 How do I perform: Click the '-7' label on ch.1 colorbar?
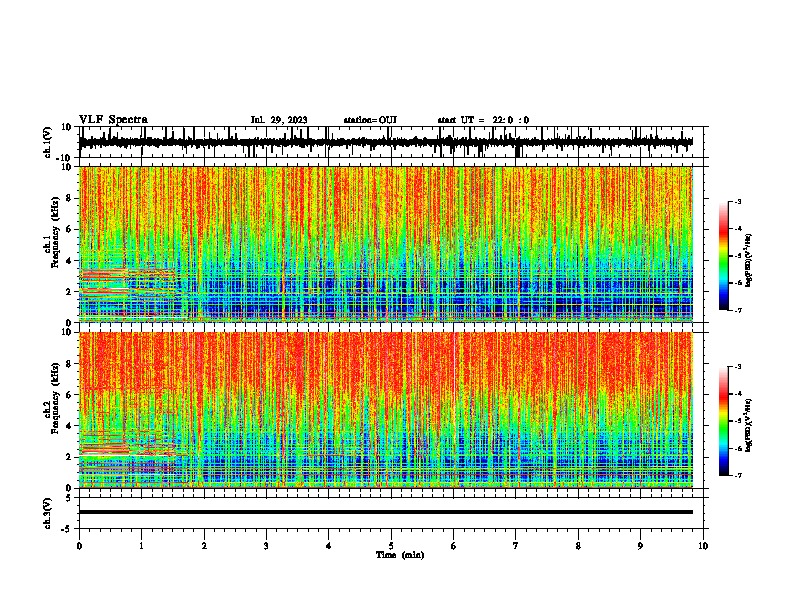click(738, 310)
